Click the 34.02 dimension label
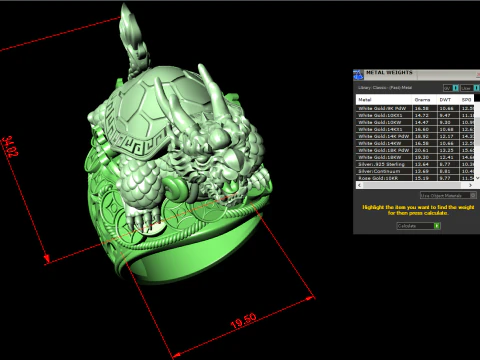 click(x=10, y=146)
